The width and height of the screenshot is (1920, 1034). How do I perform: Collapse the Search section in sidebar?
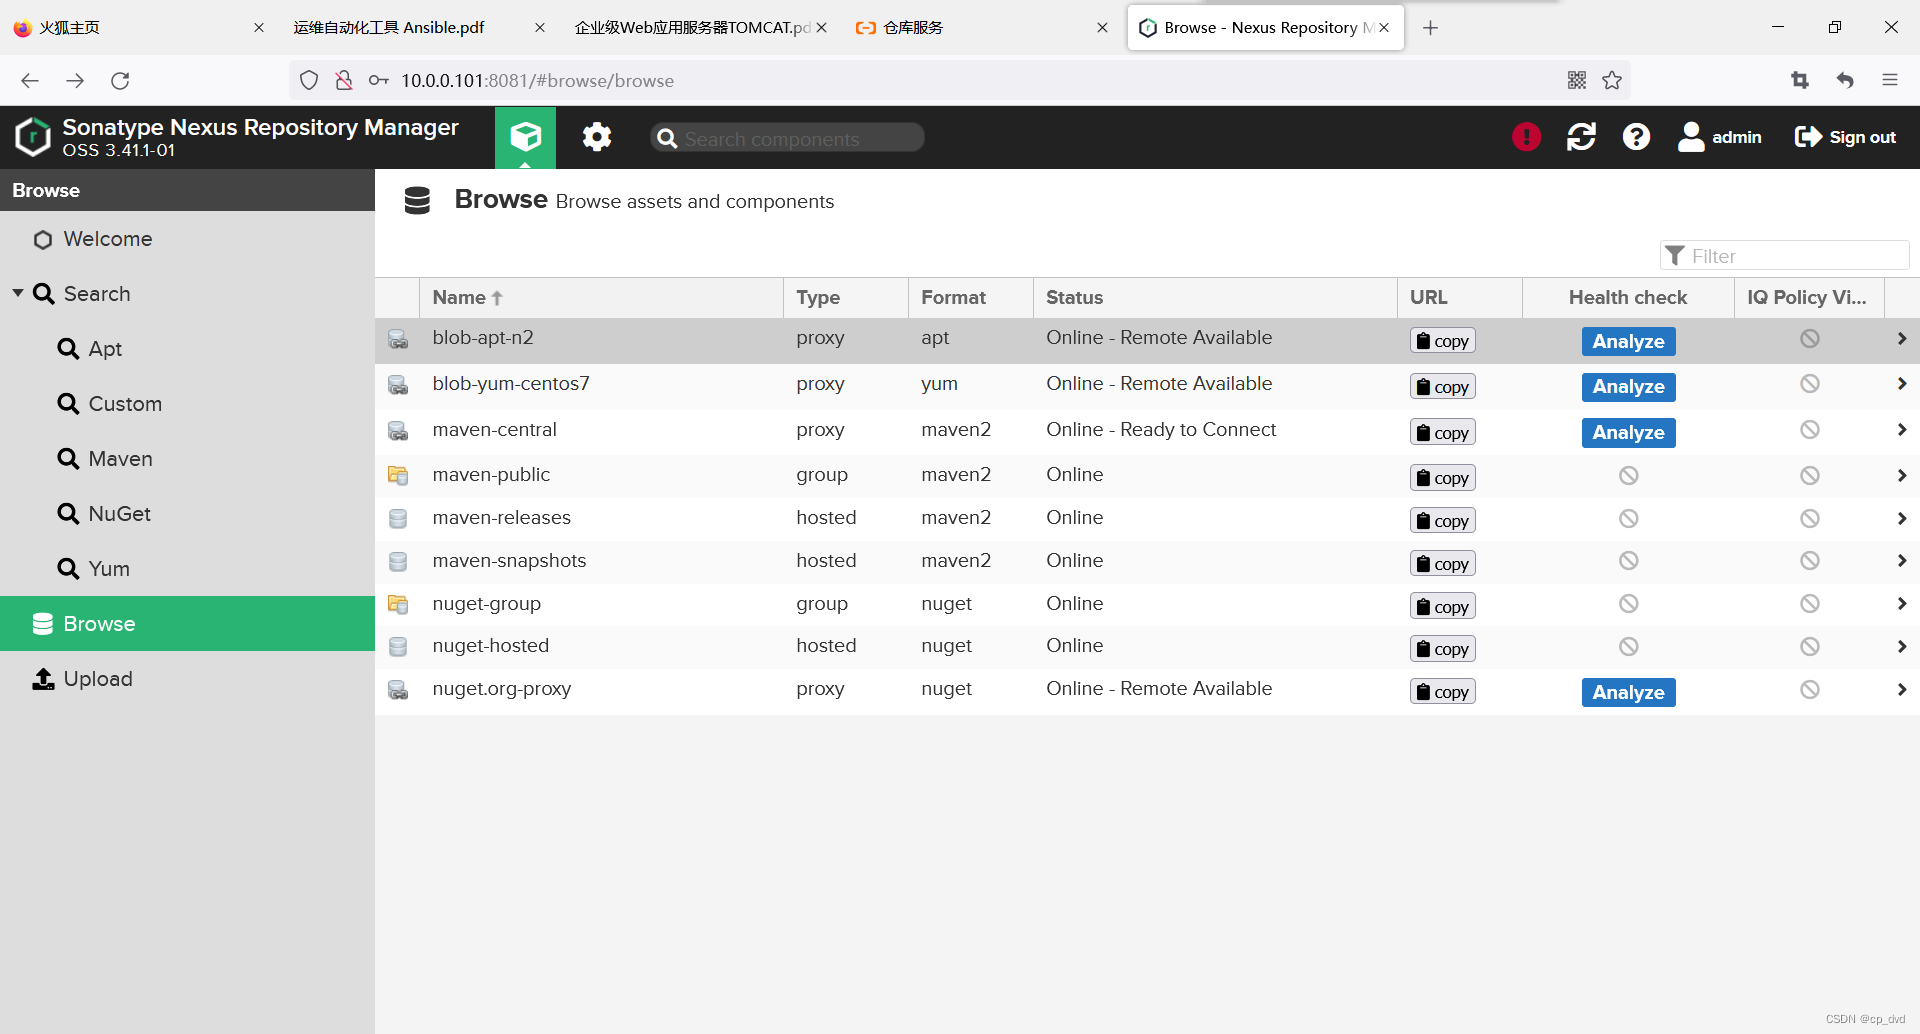point(16,293)
